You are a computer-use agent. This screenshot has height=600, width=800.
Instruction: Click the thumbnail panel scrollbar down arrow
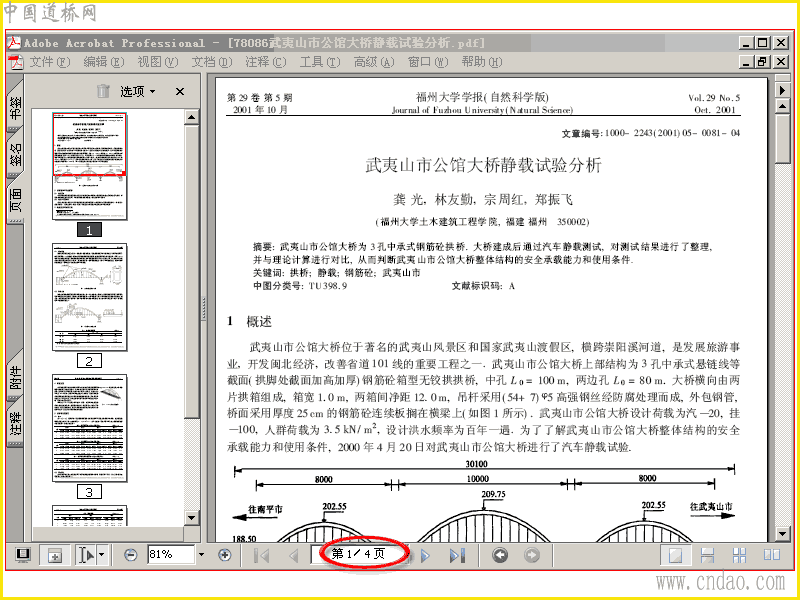191,517
